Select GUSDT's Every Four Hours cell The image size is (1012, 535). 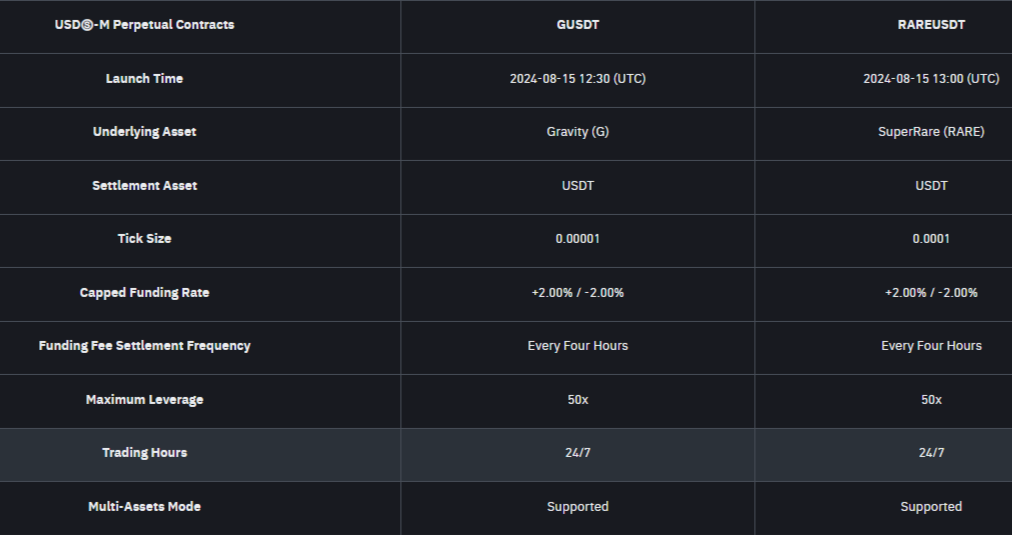[577, 346]
